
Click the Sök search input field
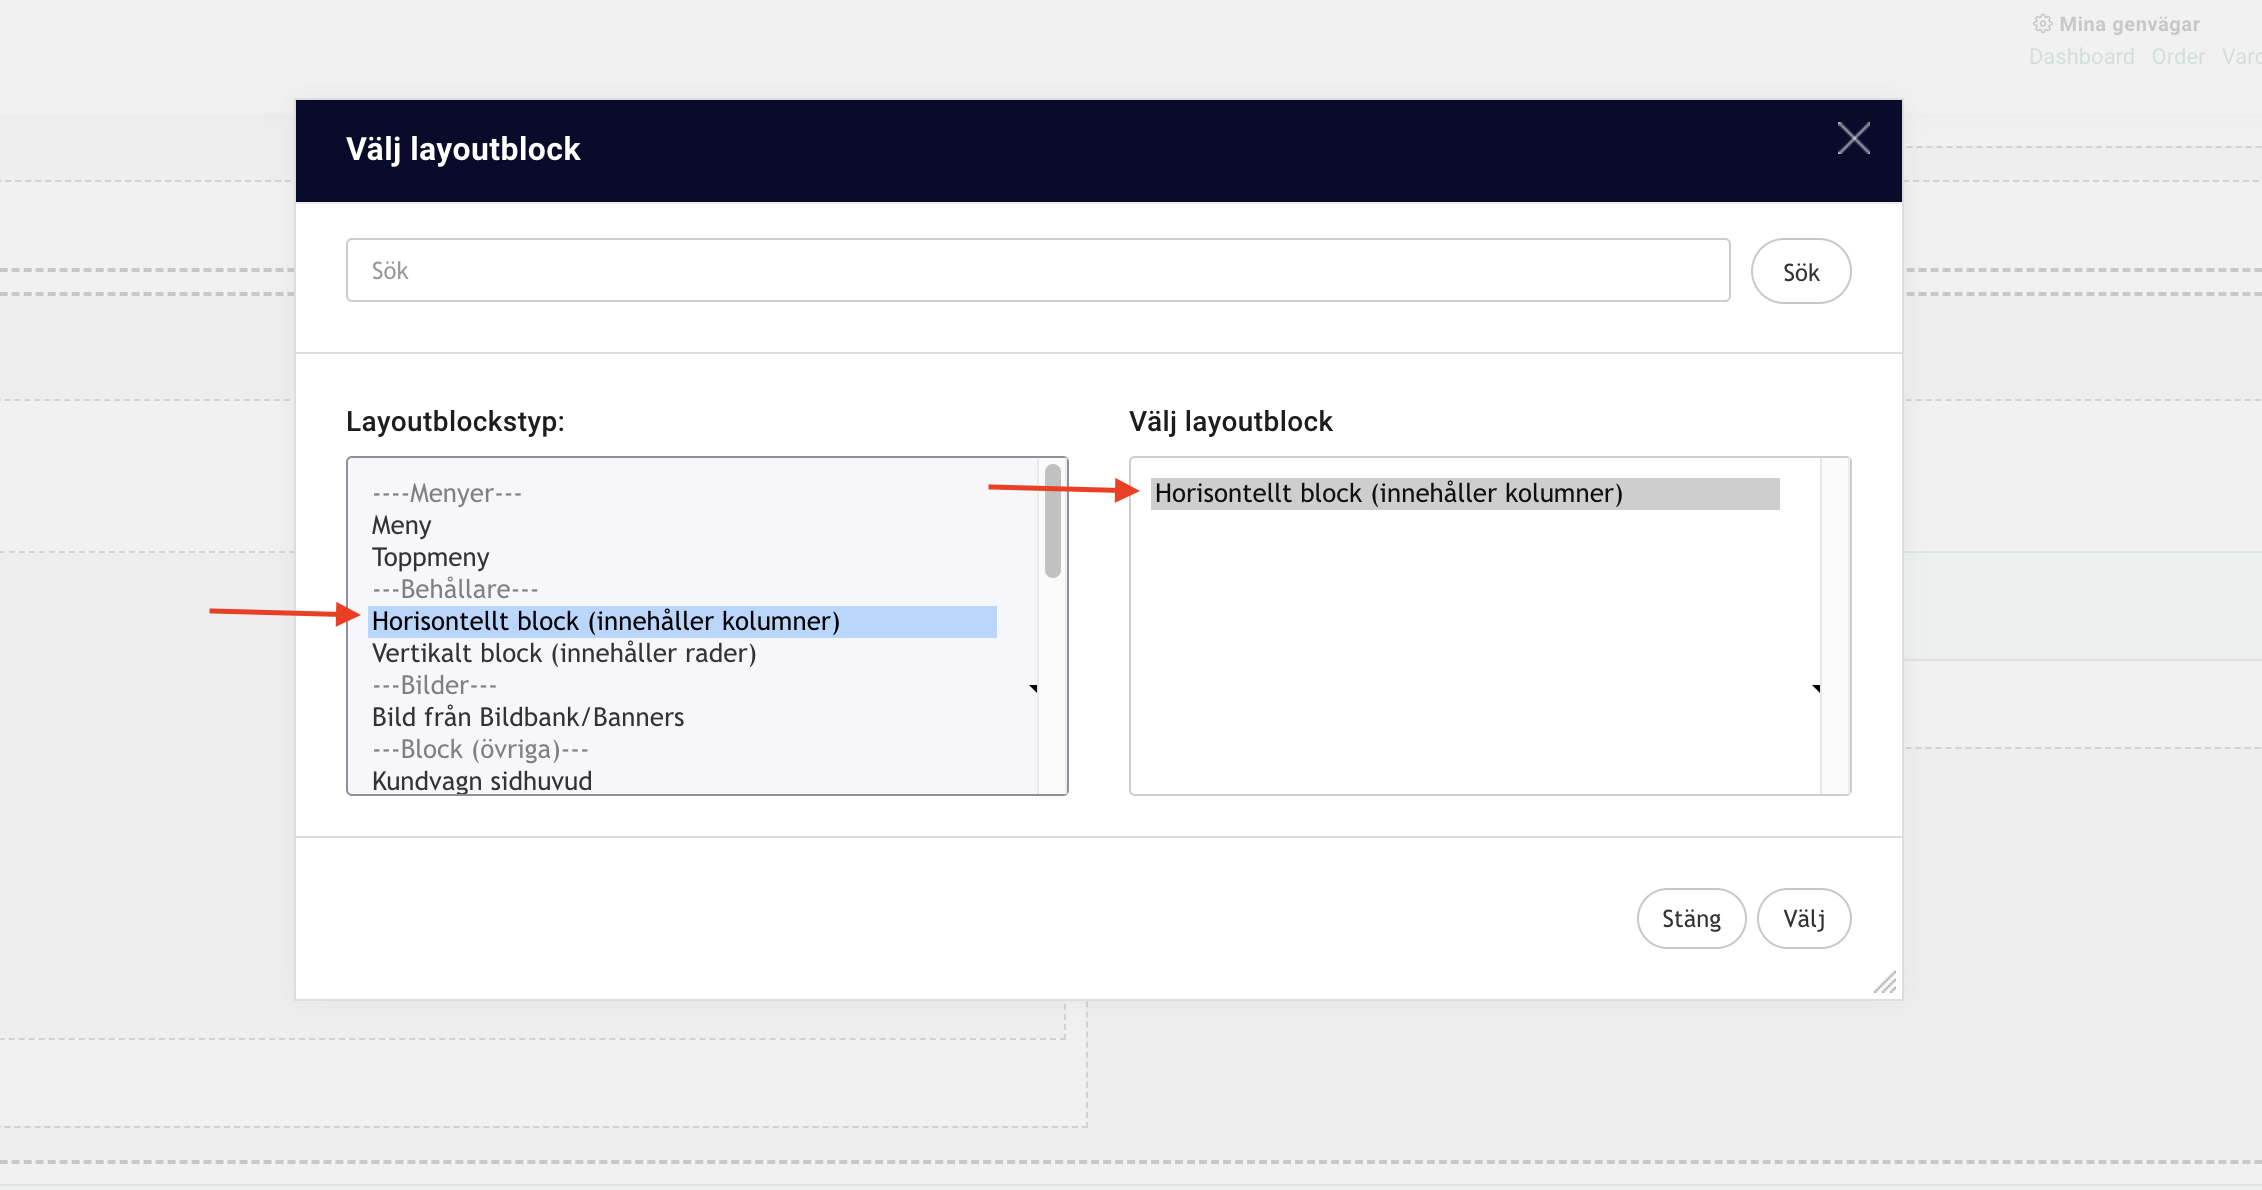point(1038,270)
